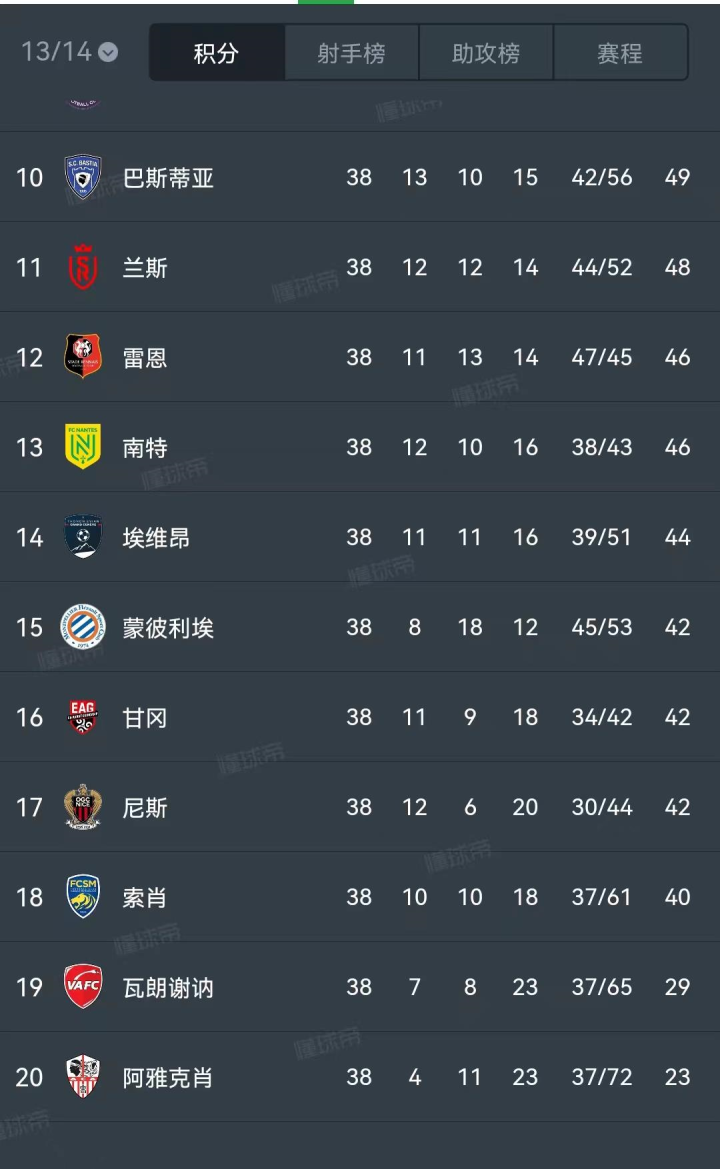Click the 瓦朗谢讷 team name
The width and height of the screenshot is (720, 1169).
tap(168, 988)
